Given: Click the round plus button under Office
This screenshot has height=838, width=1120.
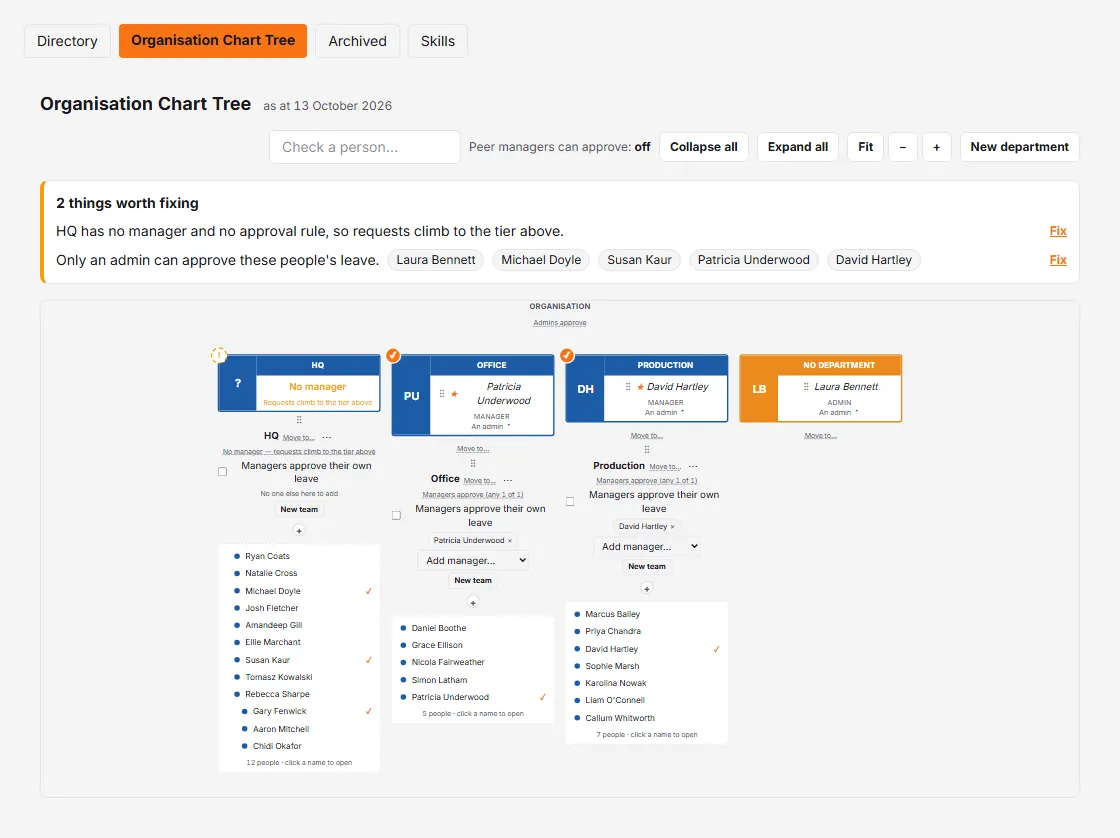Looking at the screenshot, I should [473, 602].
